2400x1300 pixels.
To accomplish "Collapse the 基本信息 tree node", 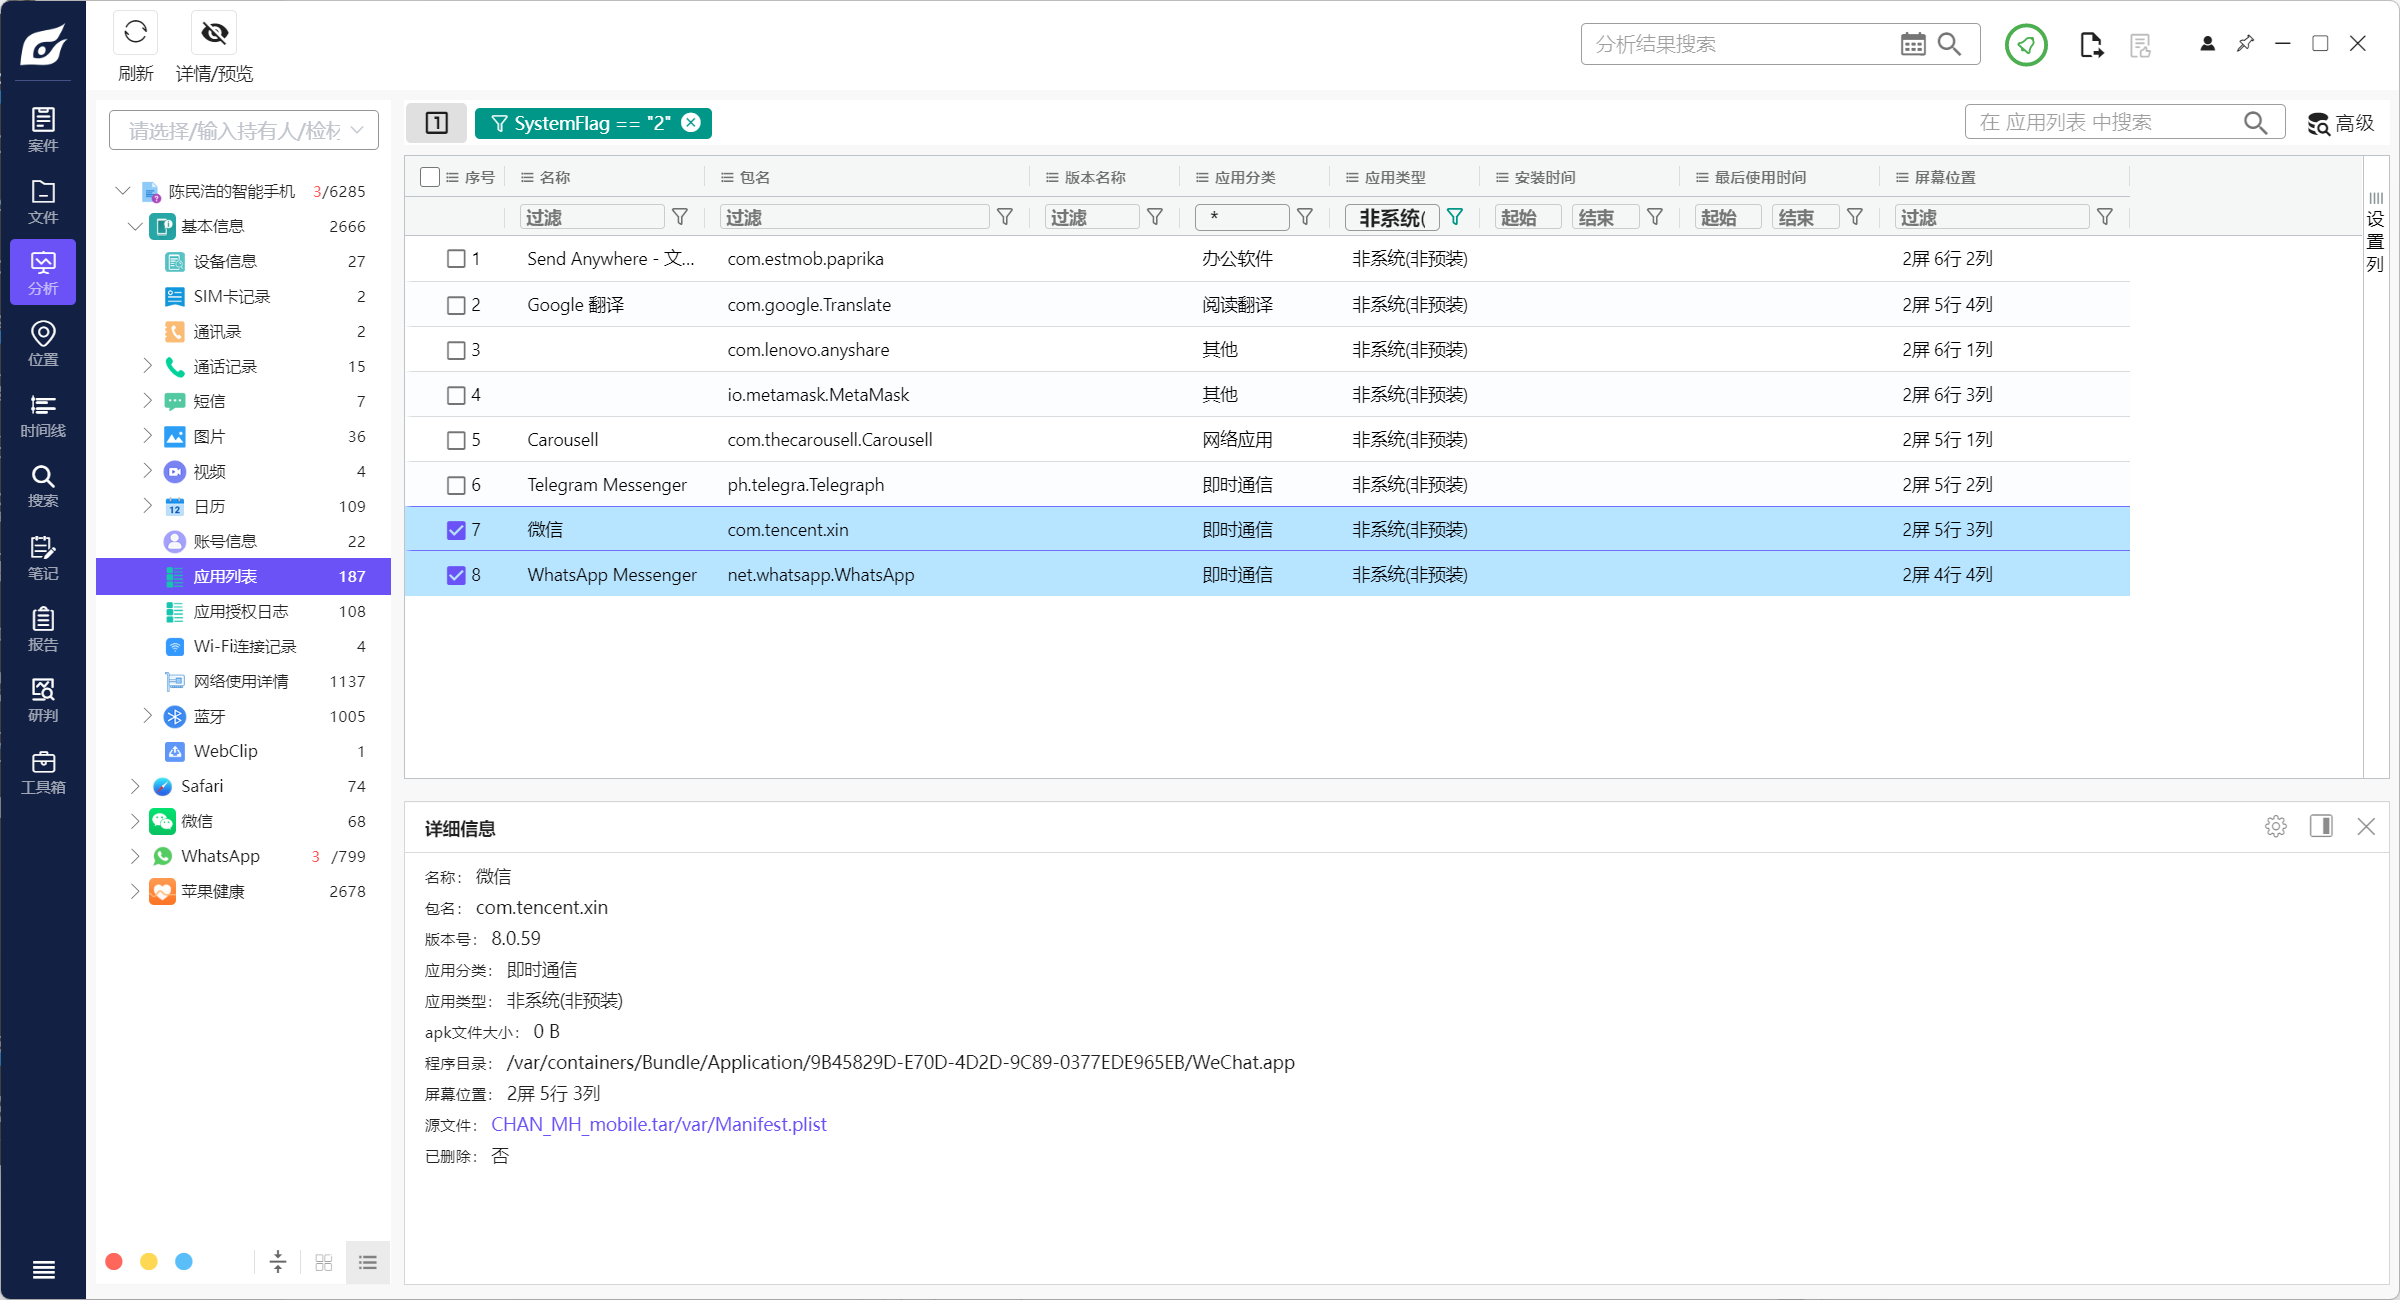I will [x=135, y=226].
